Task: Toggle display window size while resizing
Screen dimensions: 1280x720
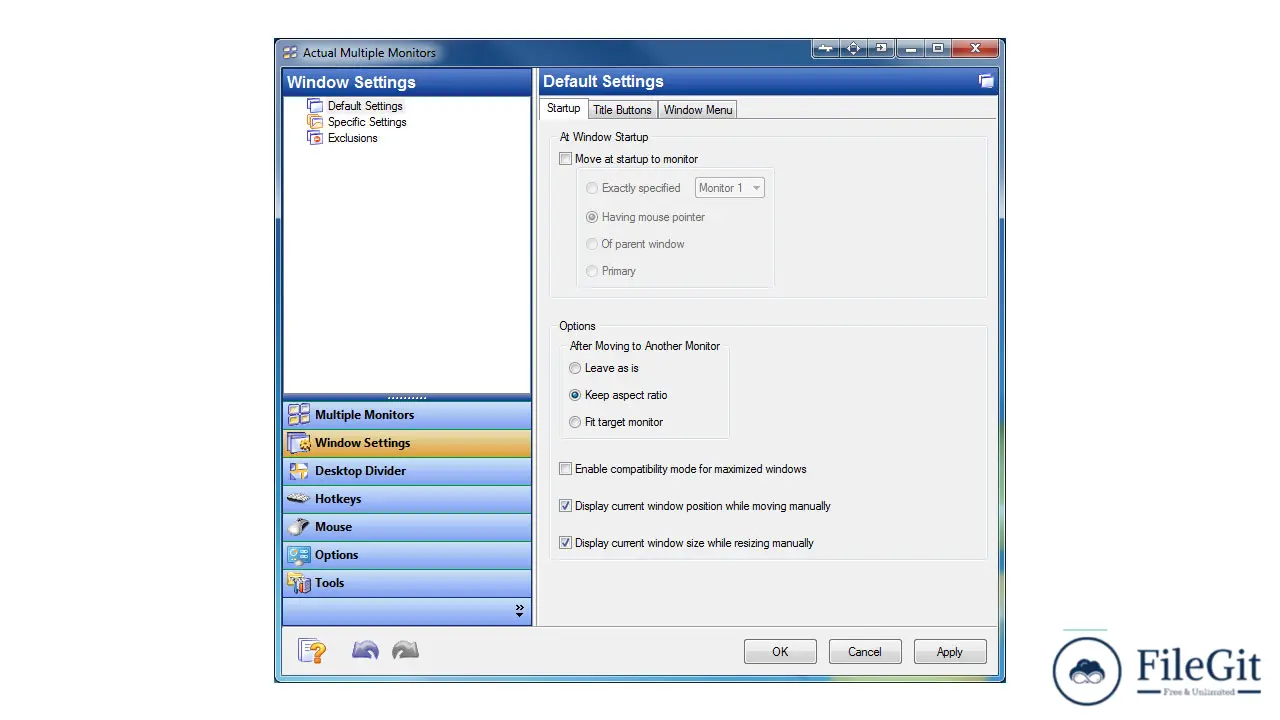Action: [566, 543]
